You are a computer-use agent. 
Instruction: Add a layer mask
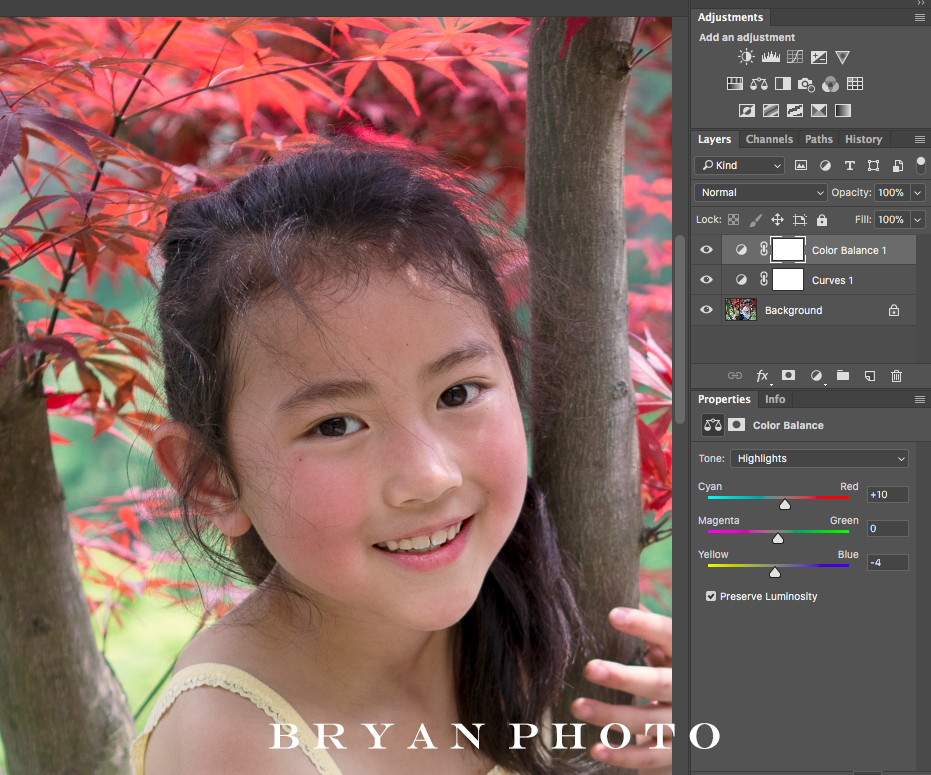[x=788, y=375]
